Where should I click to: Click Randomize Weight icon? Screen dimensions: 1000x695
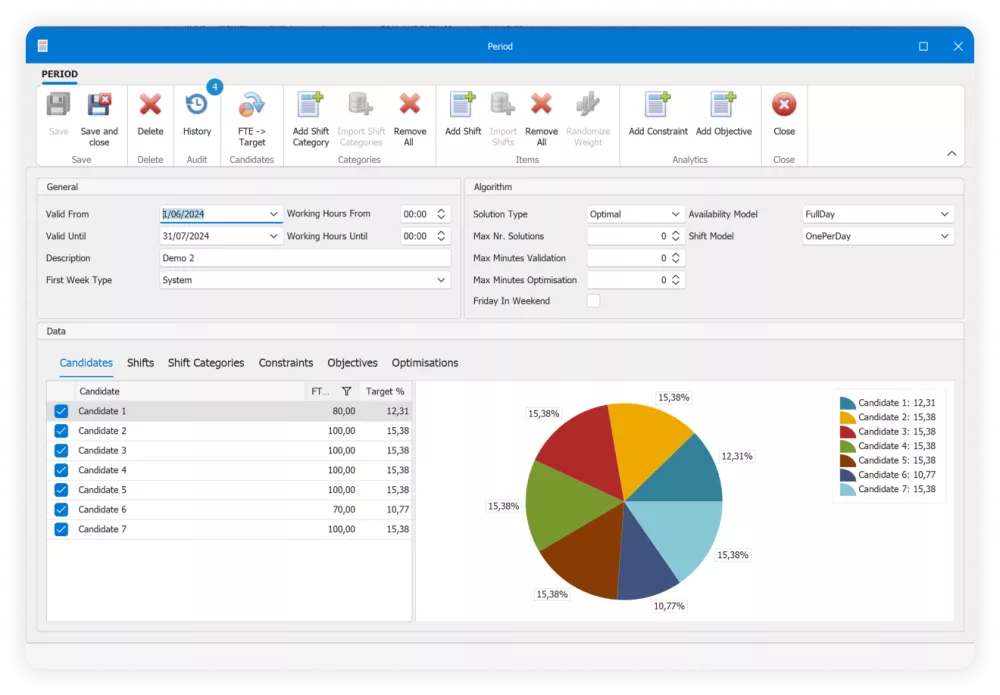(587, 105)
